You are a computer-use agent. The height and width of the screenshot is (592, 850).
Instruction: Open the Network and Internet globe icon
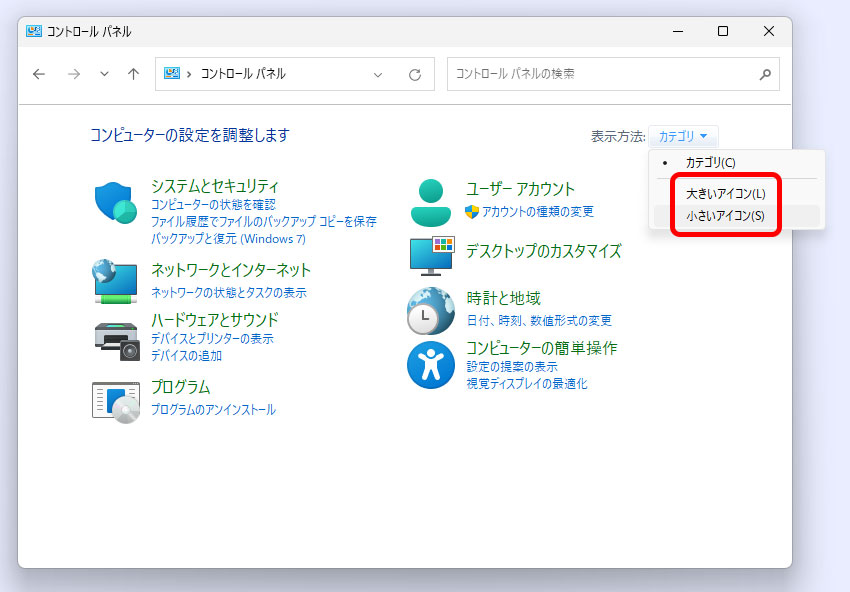(x=116, y=281)
